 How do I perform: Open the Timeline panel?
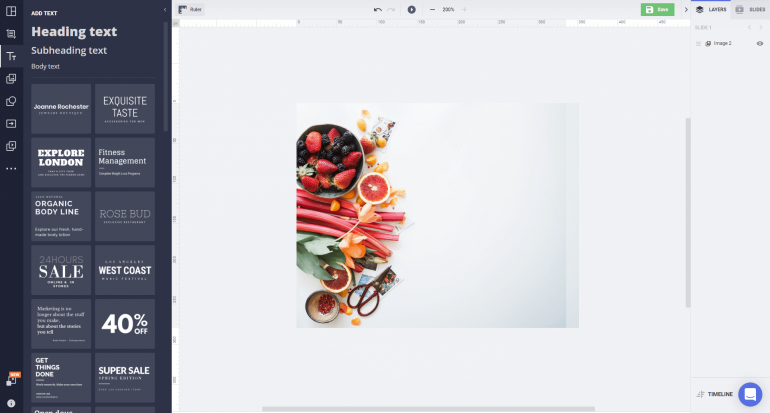point(715,394)
